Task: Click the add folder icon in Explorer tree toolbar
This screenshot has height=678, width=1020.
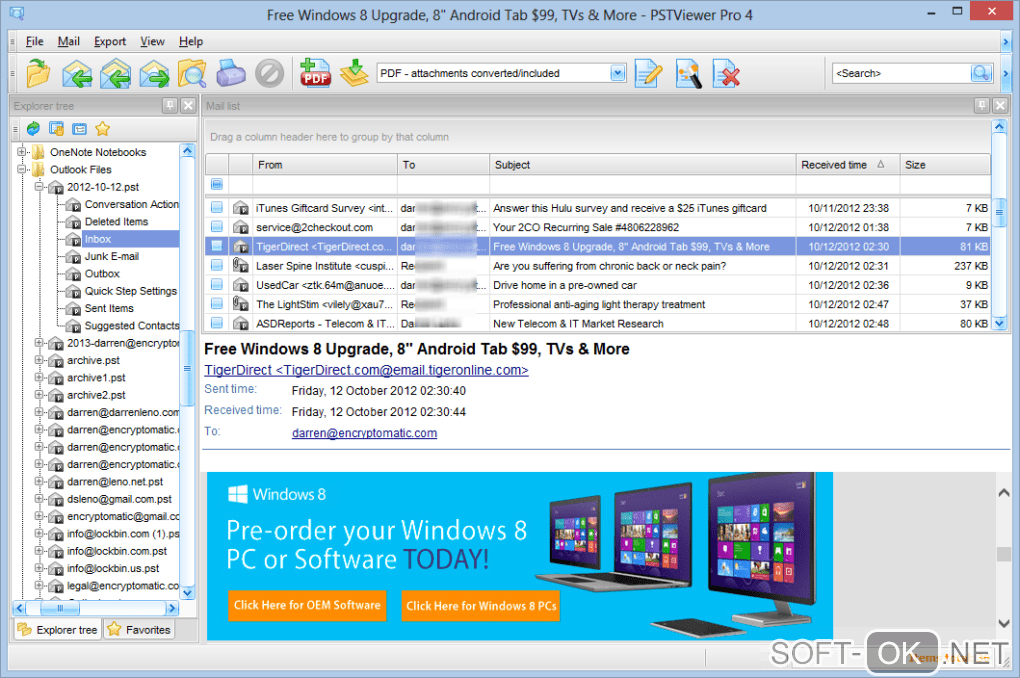Action: point(57,129)
